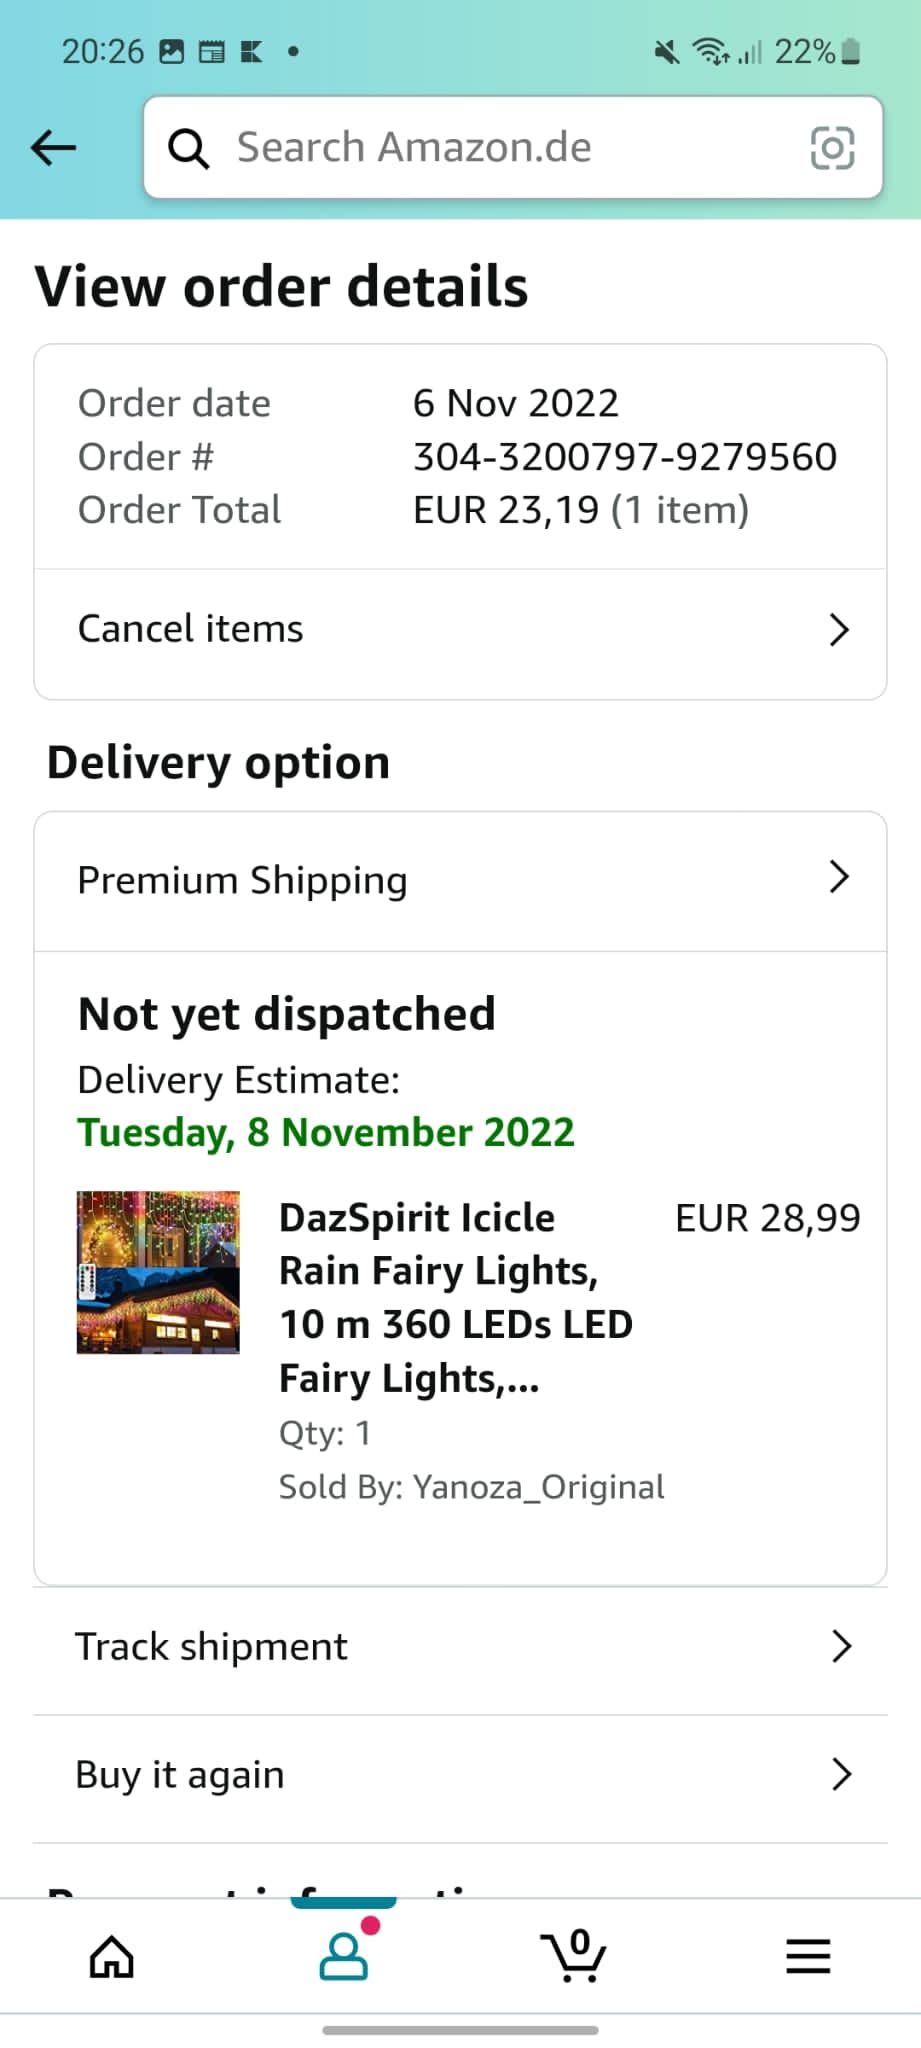The height and width of the screenshot is (2048, 921).
Task: Select Premium Shipping delivery option
Action: tap(243, 880)
